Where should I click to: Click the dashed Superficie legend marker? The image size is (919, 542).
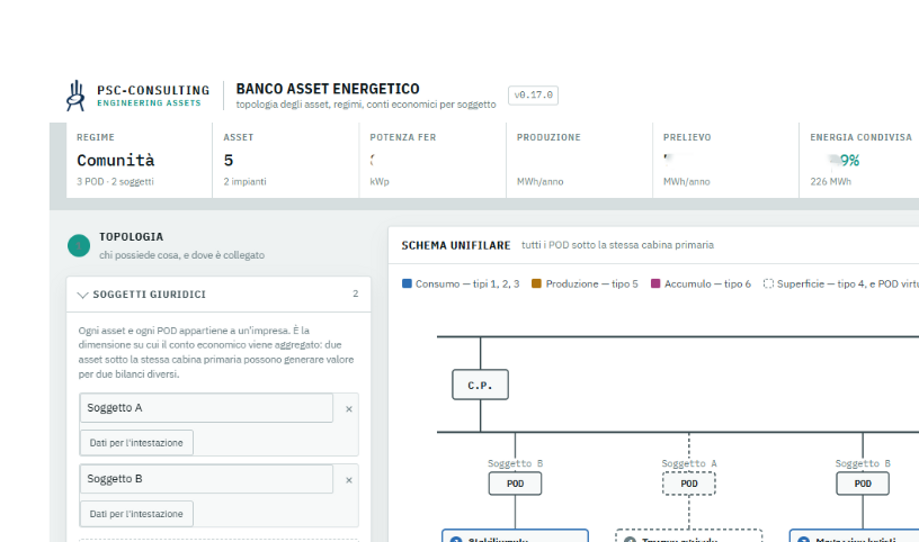[x=768, y=284]
